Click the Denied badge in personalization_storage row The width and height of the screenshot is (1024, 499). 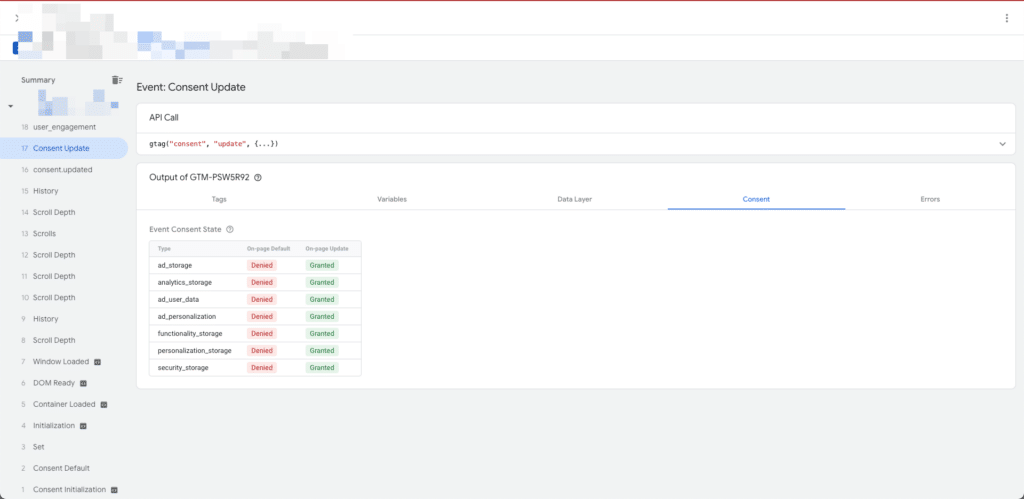point(262,351)
